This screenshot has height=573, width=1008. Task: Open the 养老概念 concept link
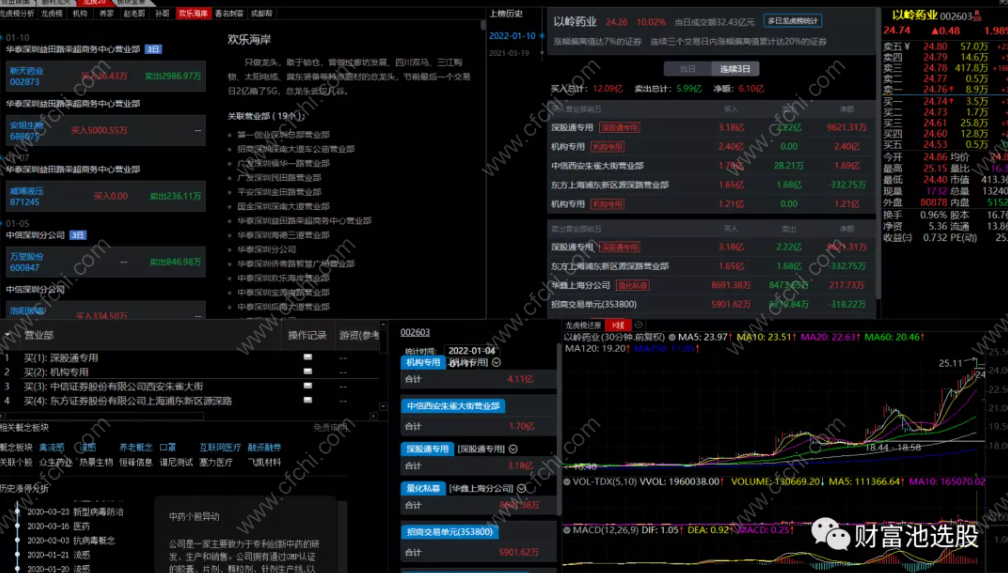click(136, 447)
